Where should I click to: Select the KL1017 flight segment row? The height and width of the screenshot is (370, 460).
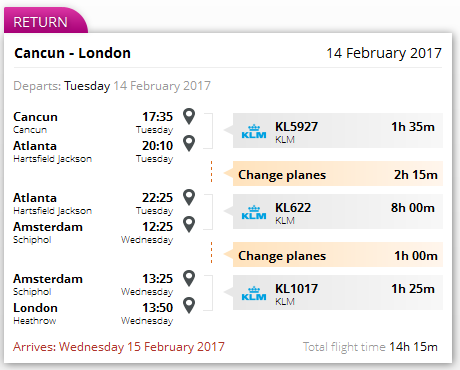tap(338, 292)
